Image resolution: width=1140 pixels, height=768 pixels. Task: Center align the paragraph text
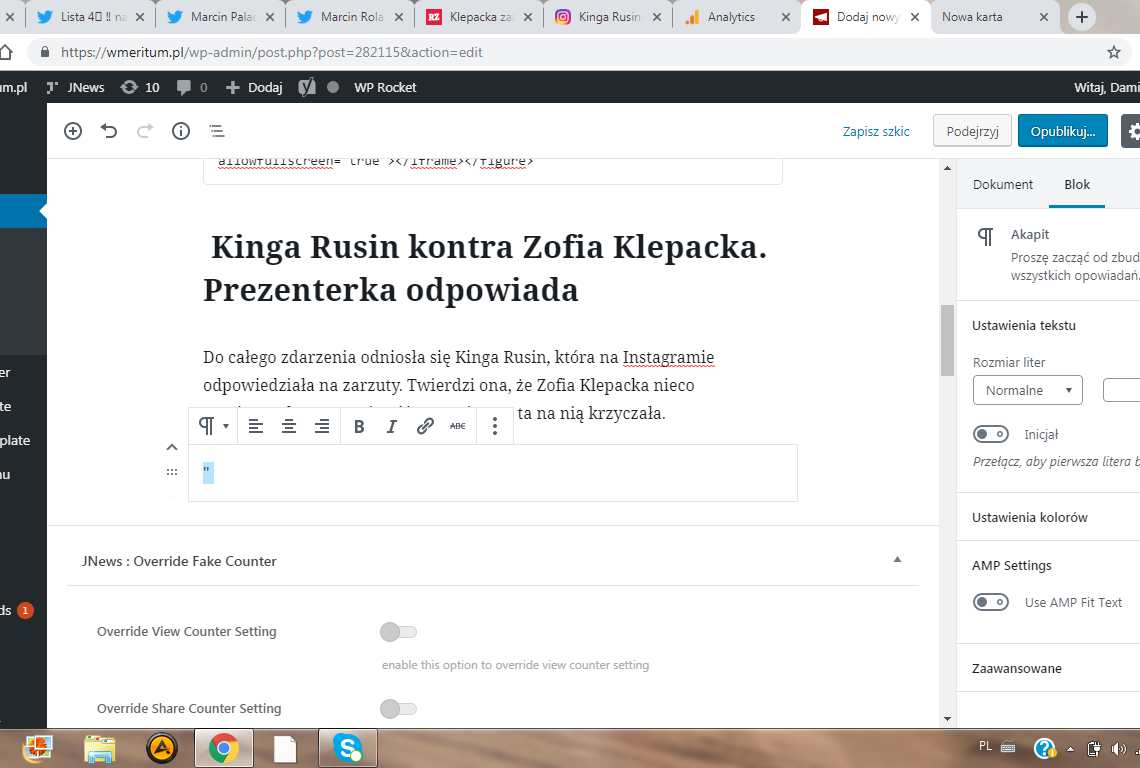[289, 426]
